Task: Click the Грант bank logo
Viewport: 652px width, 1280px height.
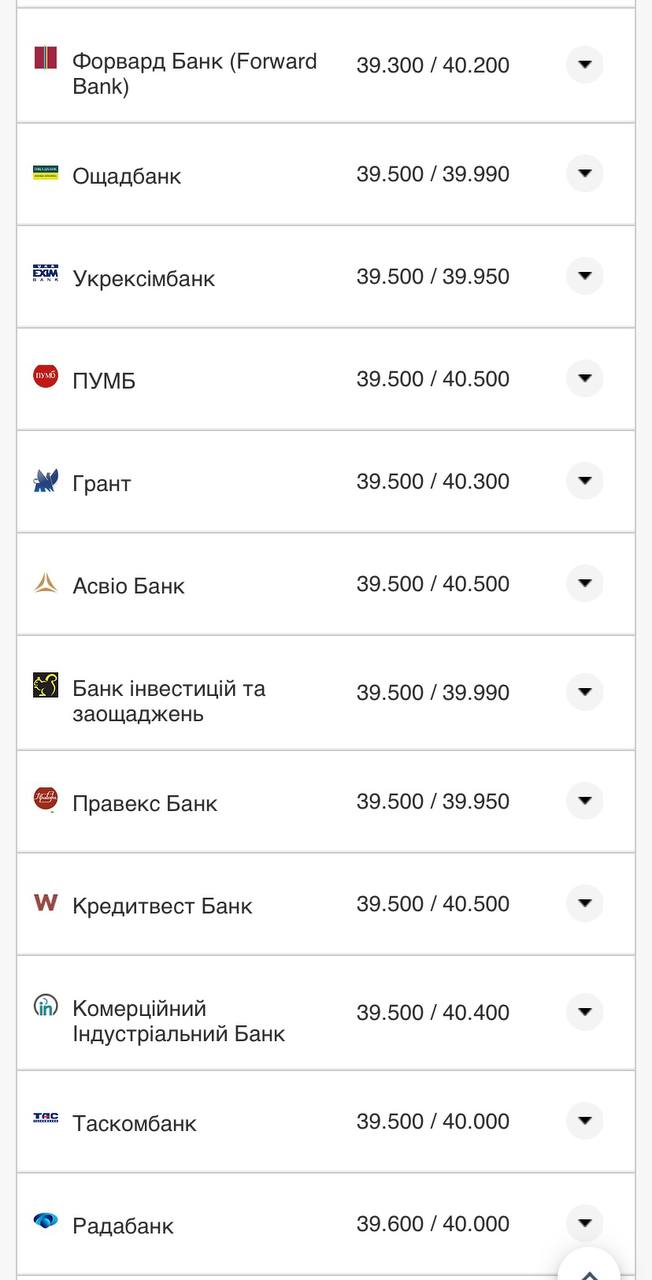Action: [44, 481]
